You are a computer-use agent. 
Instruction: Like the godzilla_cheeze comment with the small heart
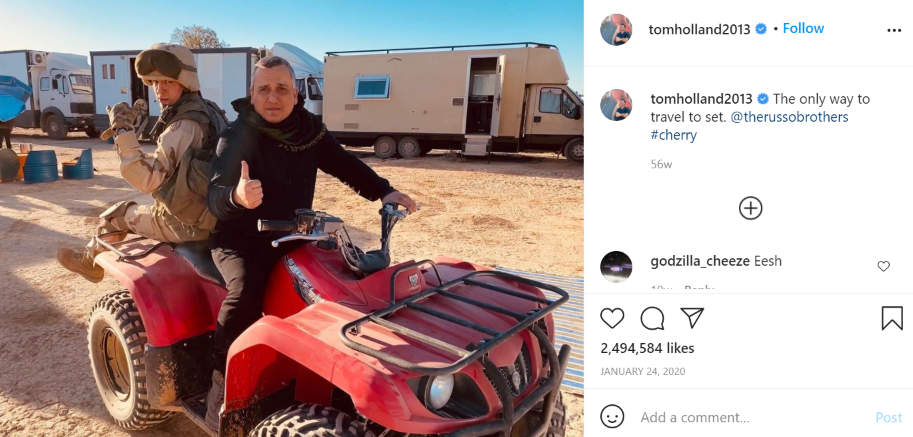tap(883, 266)
